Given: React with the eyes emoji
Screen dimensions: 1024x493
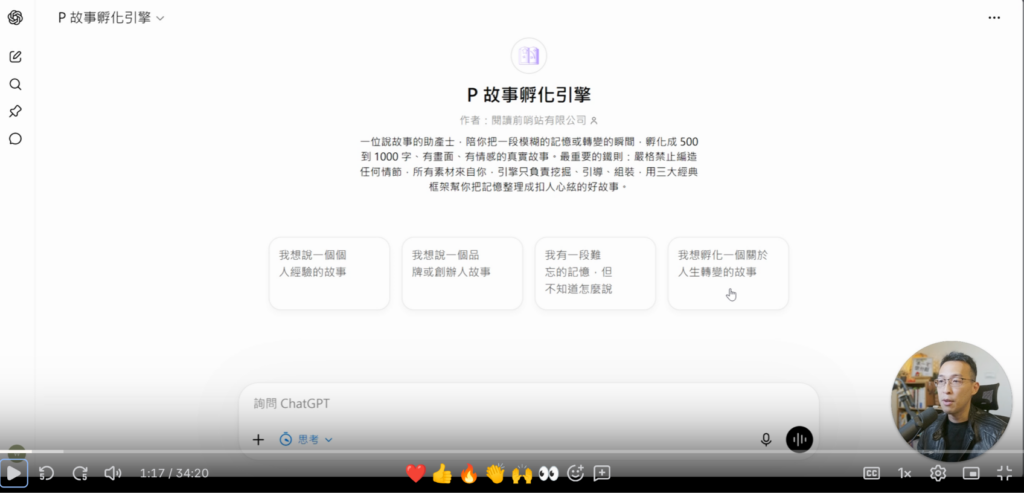Looking at the screenshot, I should tap(549, 473).
